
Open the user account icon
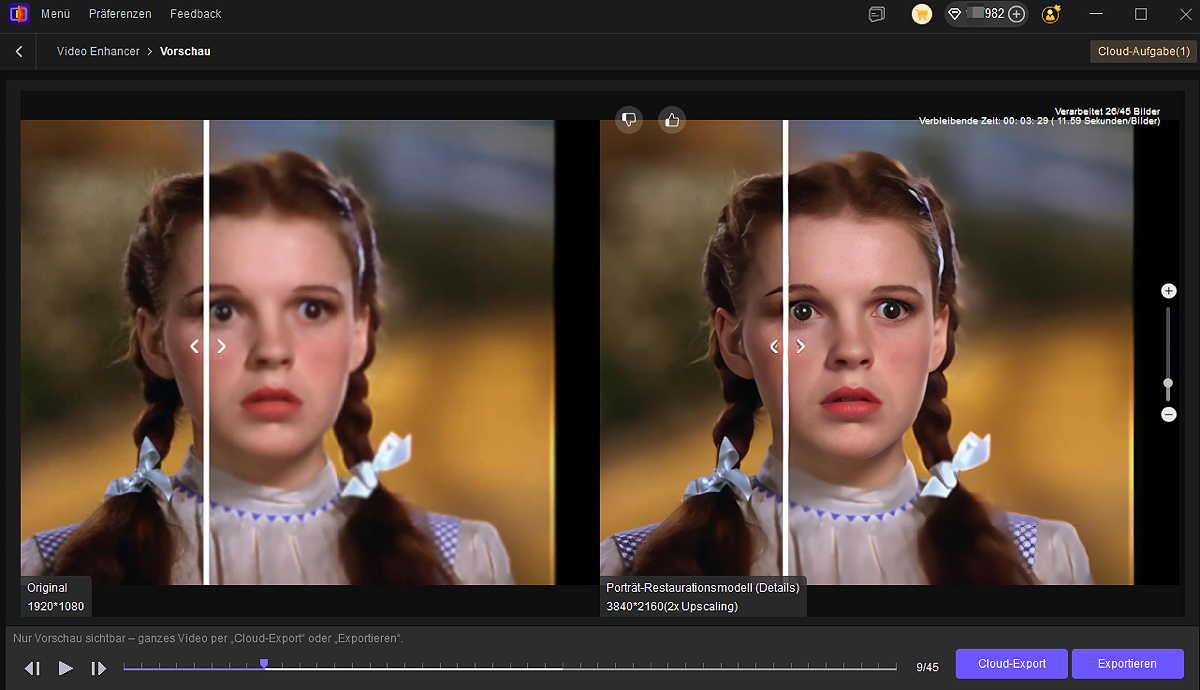(x=1051, y=14)
